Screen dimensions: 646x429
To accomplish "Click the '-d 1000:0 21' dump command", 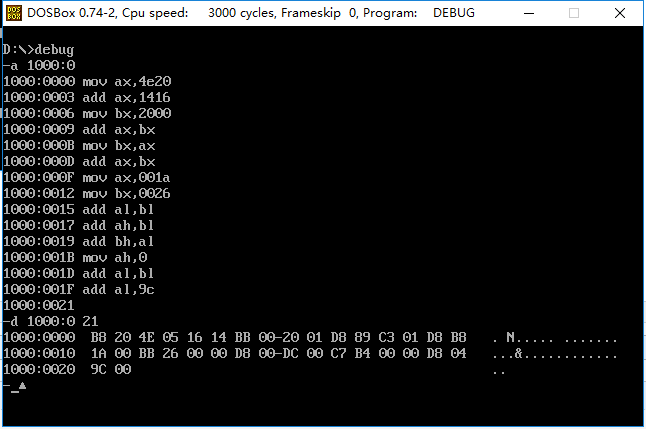I will click(51, 321).
